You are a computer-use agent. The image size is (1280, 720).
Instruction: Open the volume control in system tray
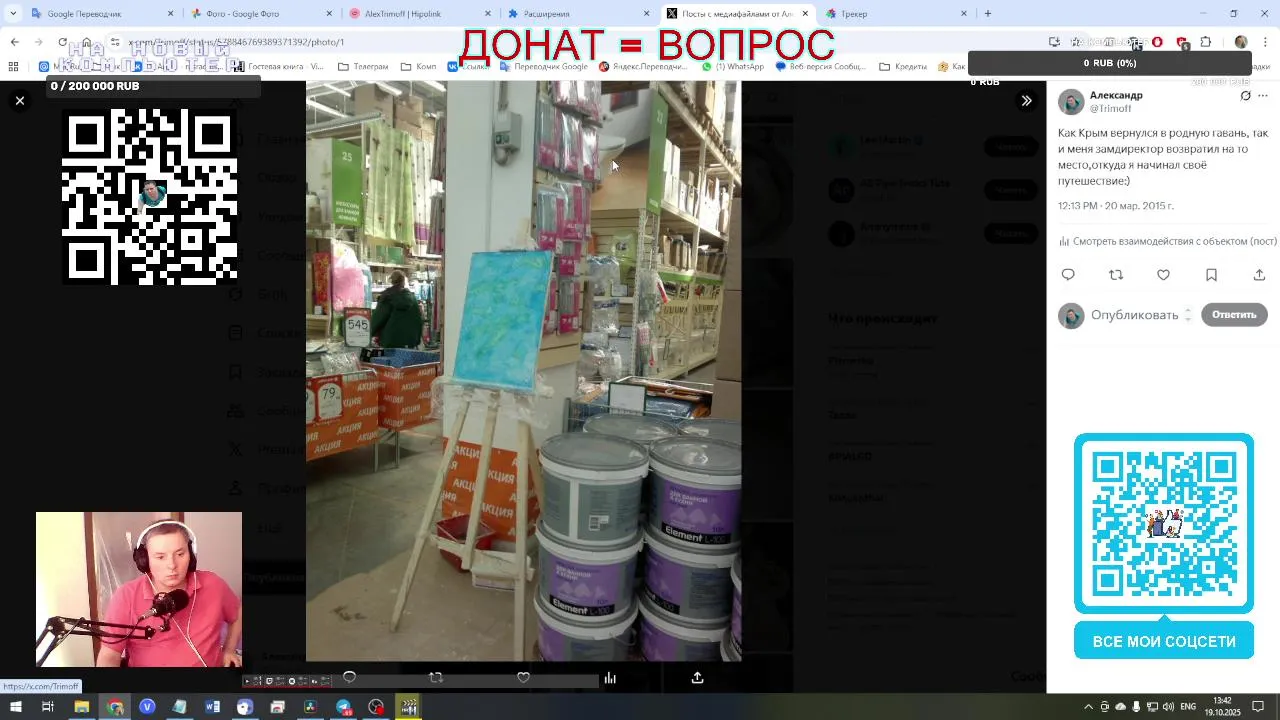(1166, 707)
